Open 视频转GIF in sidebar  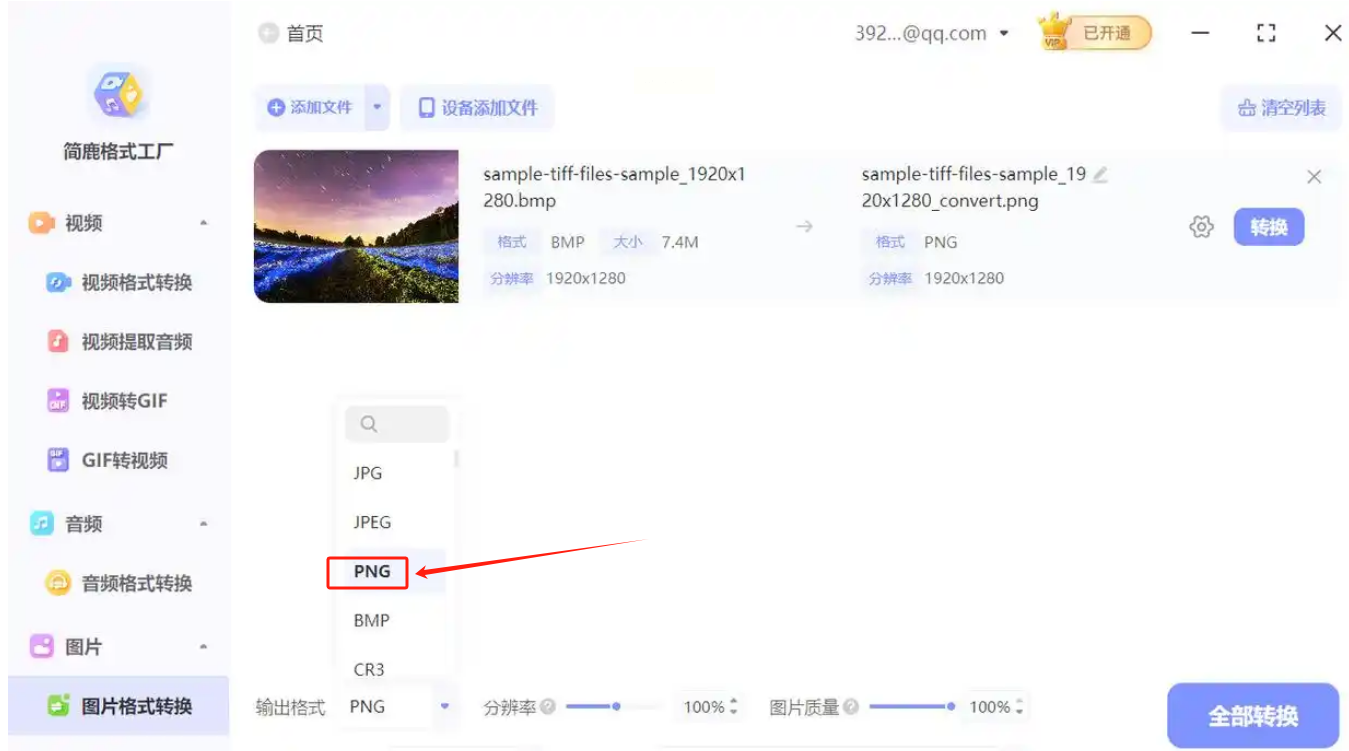click(x=108, y=401)
